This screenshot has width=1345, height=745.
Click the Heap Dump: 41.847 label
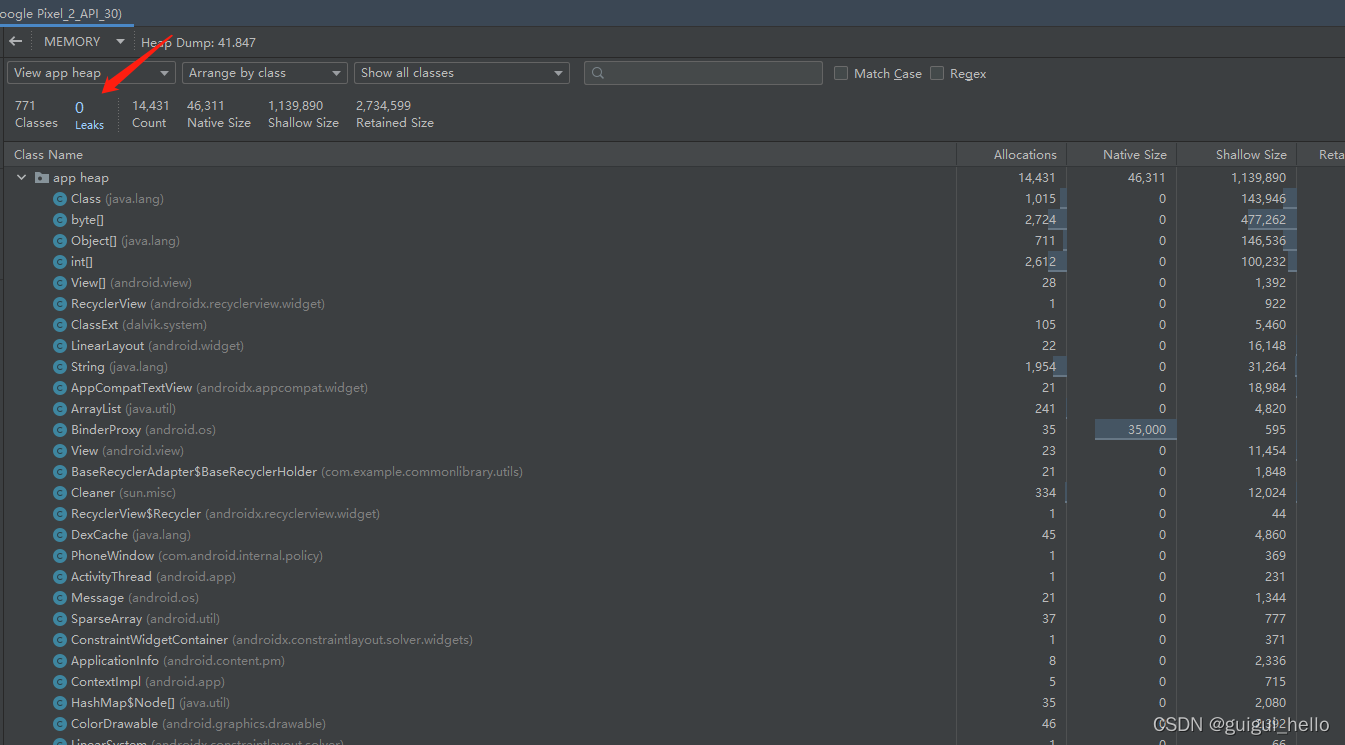click(x=198, y=43)
